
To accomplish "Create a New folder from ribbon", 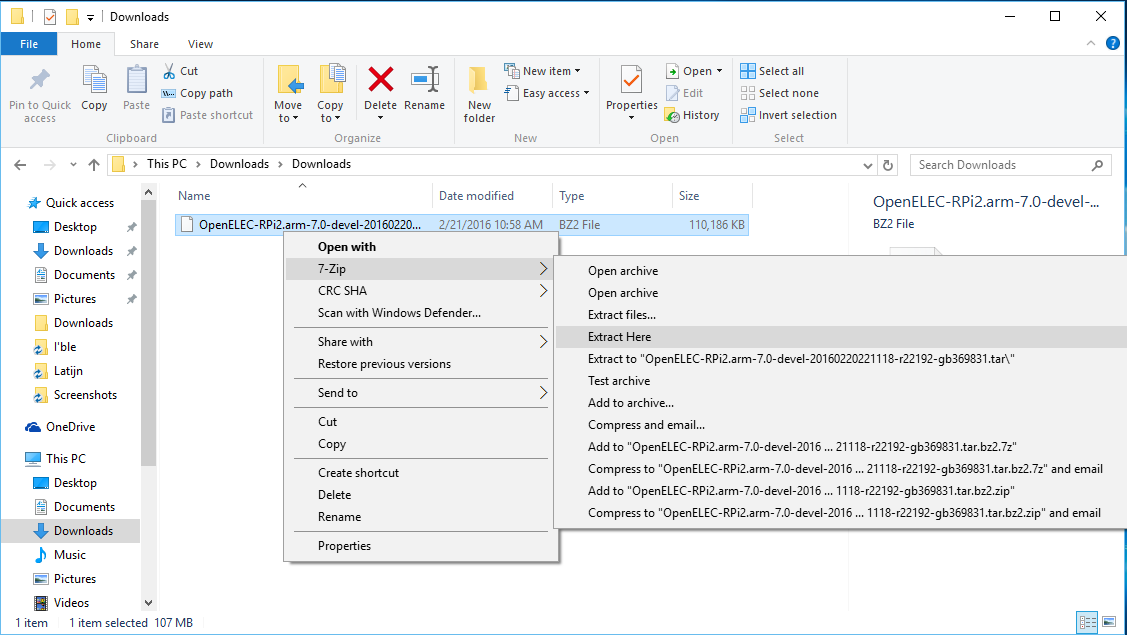I will [x=479, y=94].
